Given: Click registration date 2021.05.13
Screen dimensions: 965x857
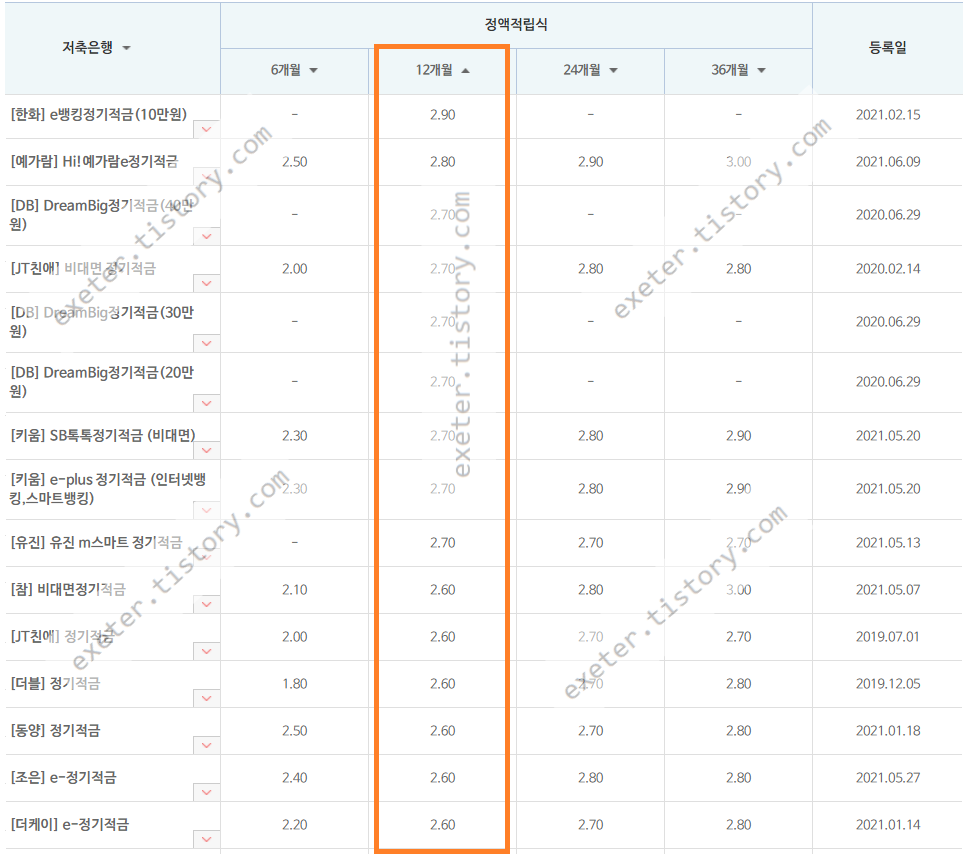Looking at the screenshot, I should (x=887, y=543).
